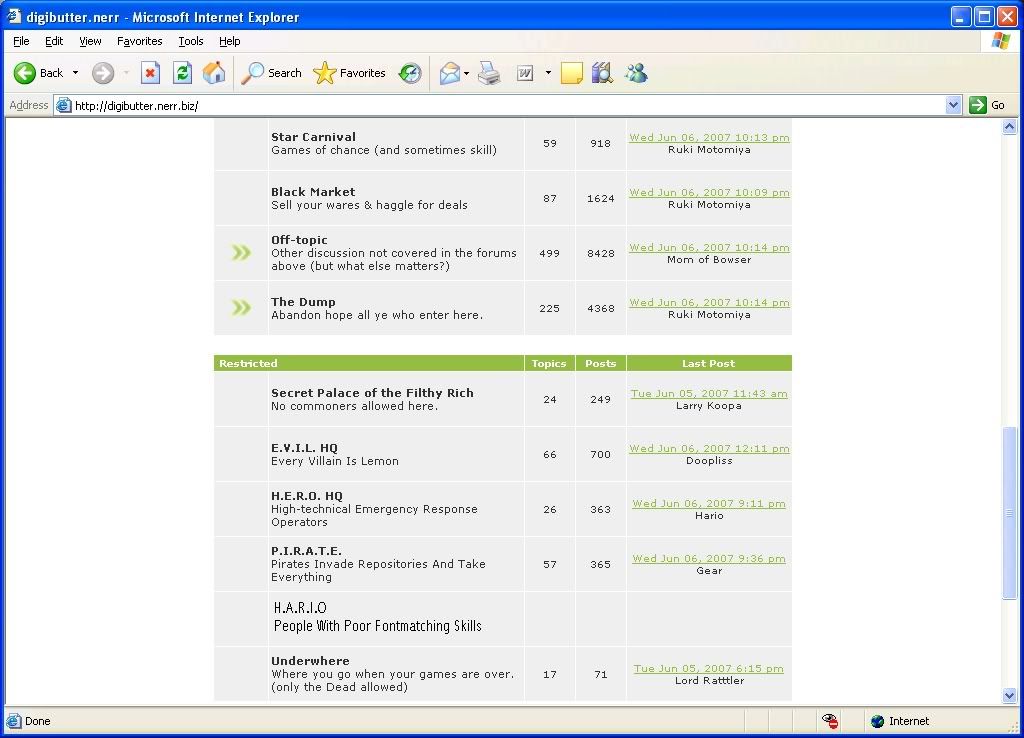The image size is (1024, 738).
Task: Click the Print icon
Action: click(489, 73)
